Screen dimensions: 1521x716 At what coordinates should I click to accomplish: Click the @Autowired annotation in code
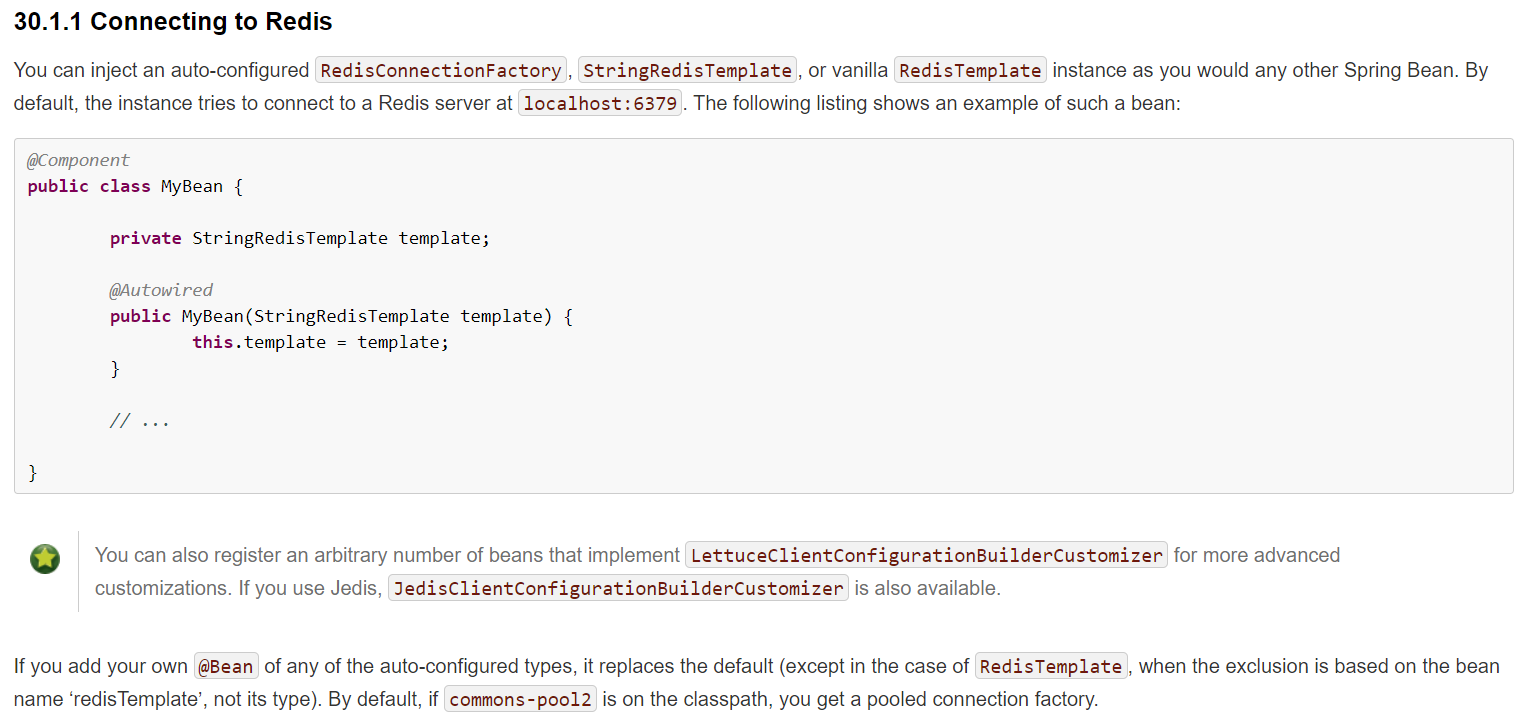click(161, 290)
